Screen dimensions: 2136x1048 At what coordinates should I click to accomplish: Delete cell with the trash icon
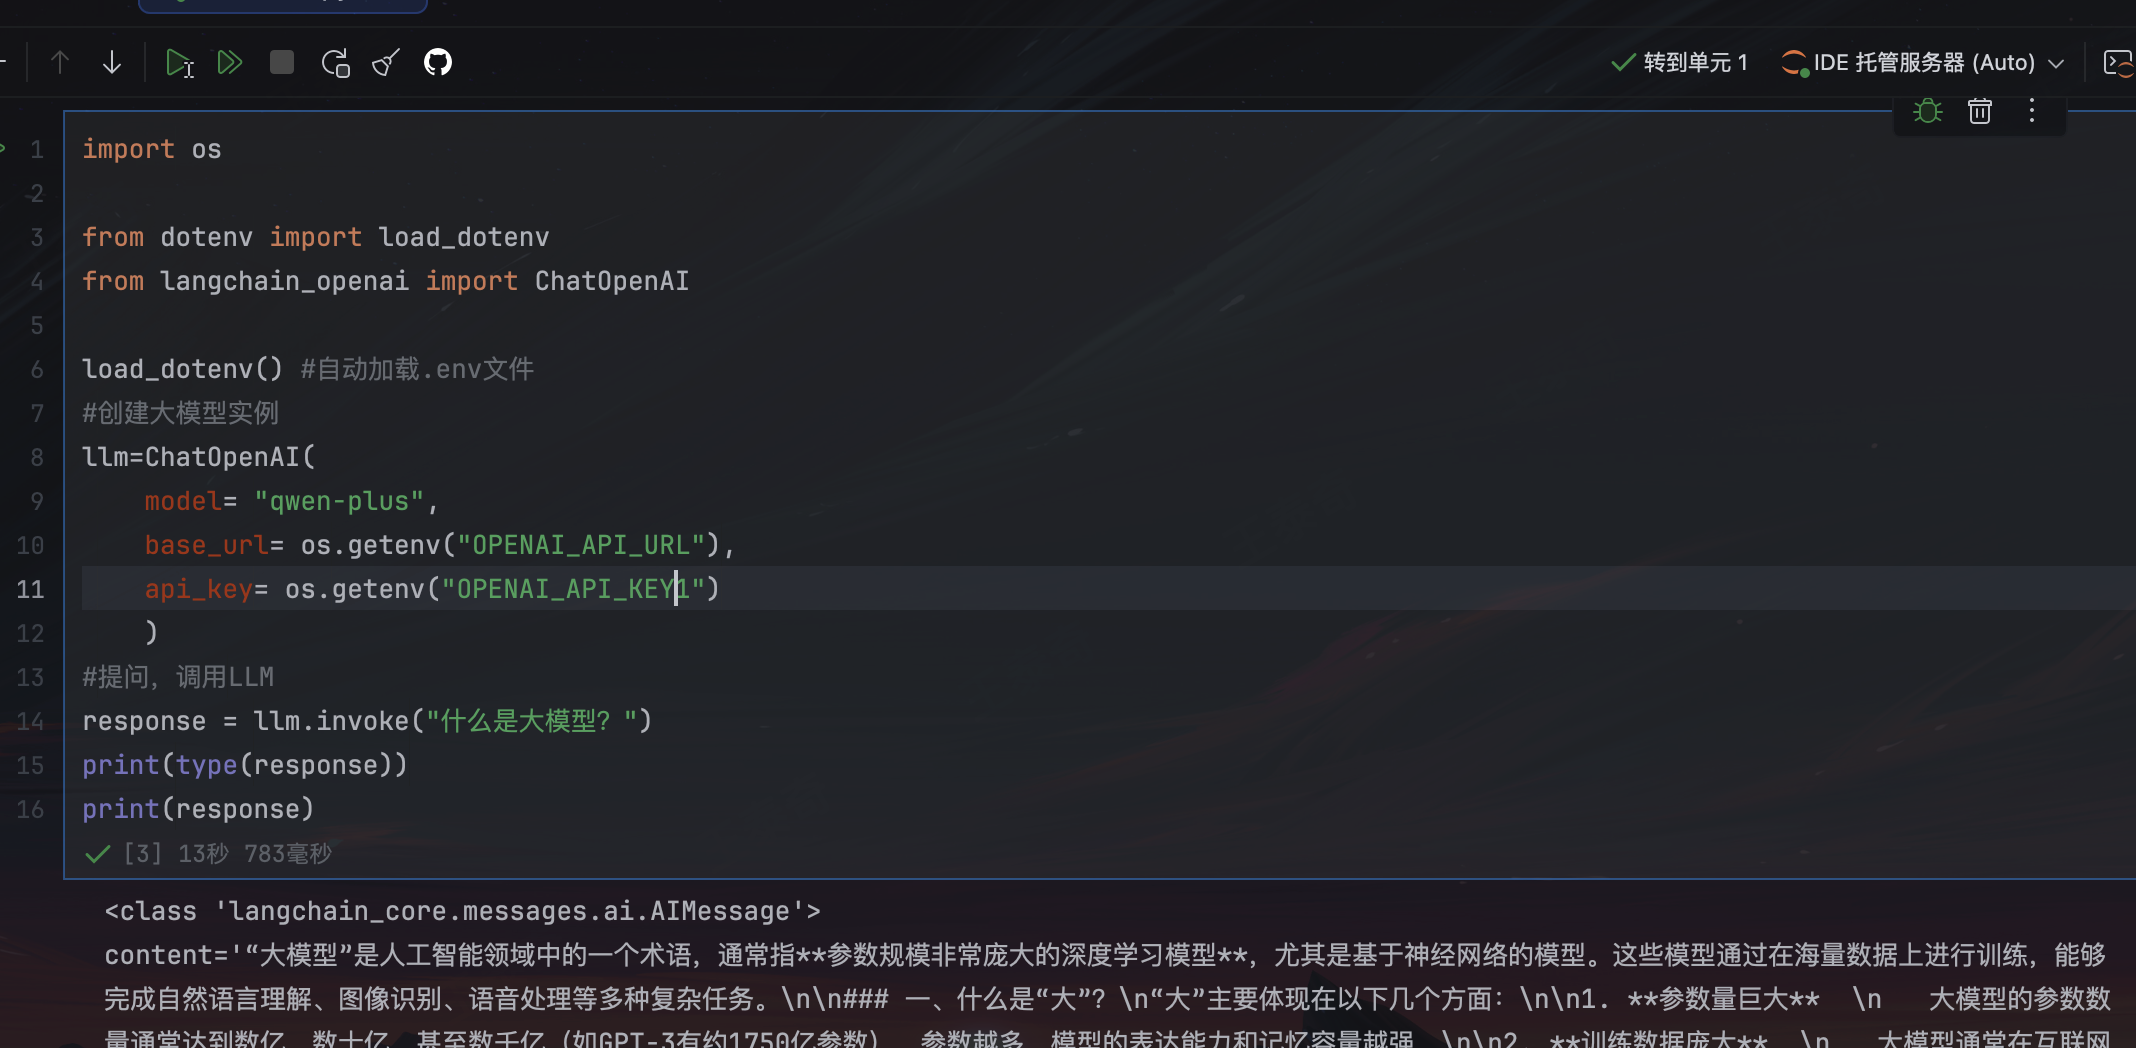pos(1980,111)
